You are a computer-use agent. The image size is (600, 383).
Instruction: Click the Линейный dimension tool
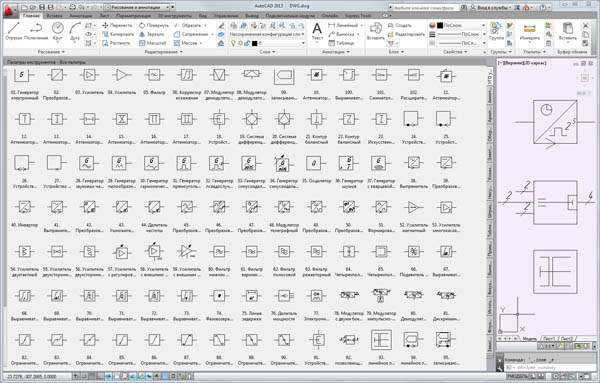pos(343,25)
